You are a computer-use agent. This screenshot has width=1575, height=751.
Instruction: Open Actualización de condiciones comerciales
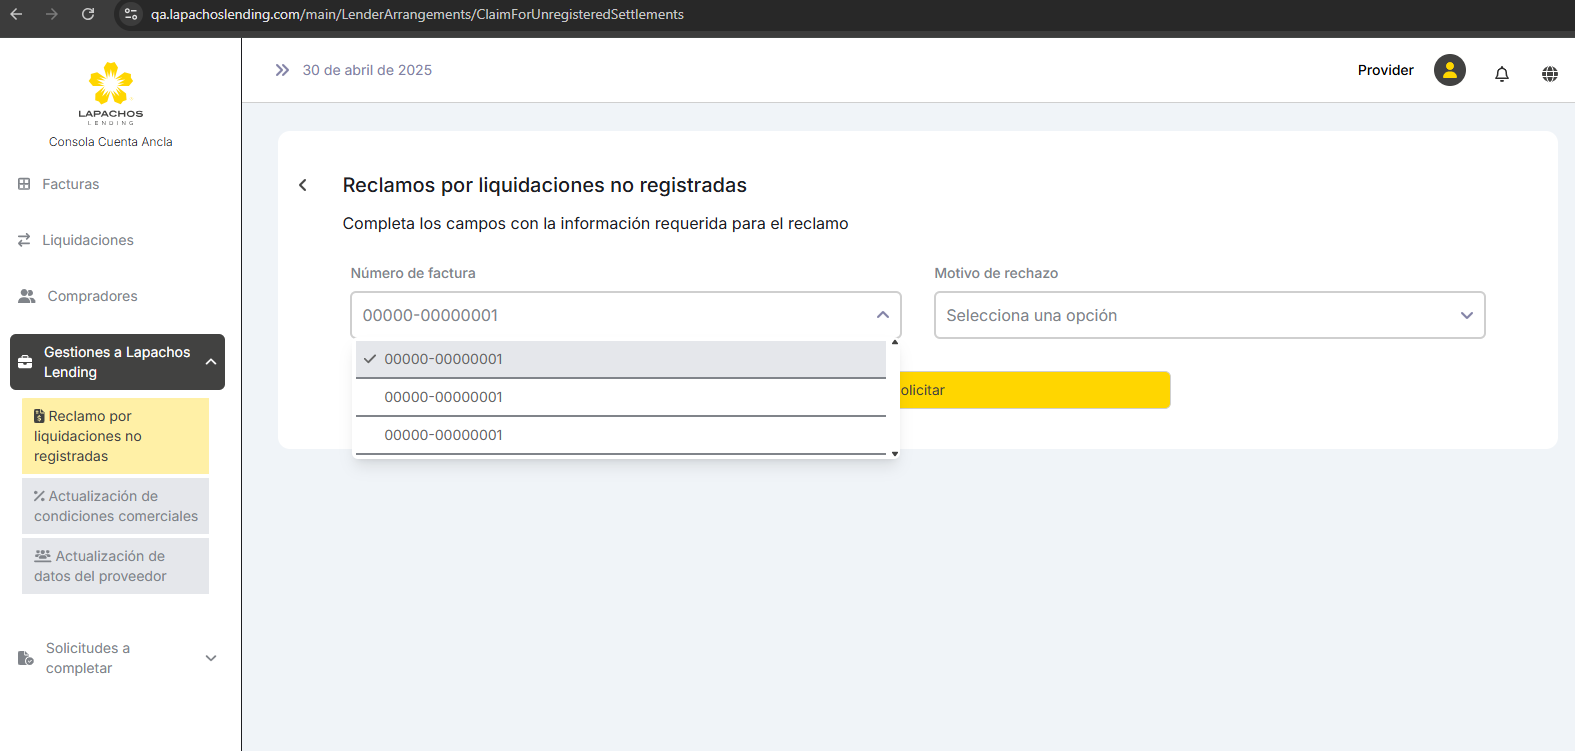tap(115, 506)
